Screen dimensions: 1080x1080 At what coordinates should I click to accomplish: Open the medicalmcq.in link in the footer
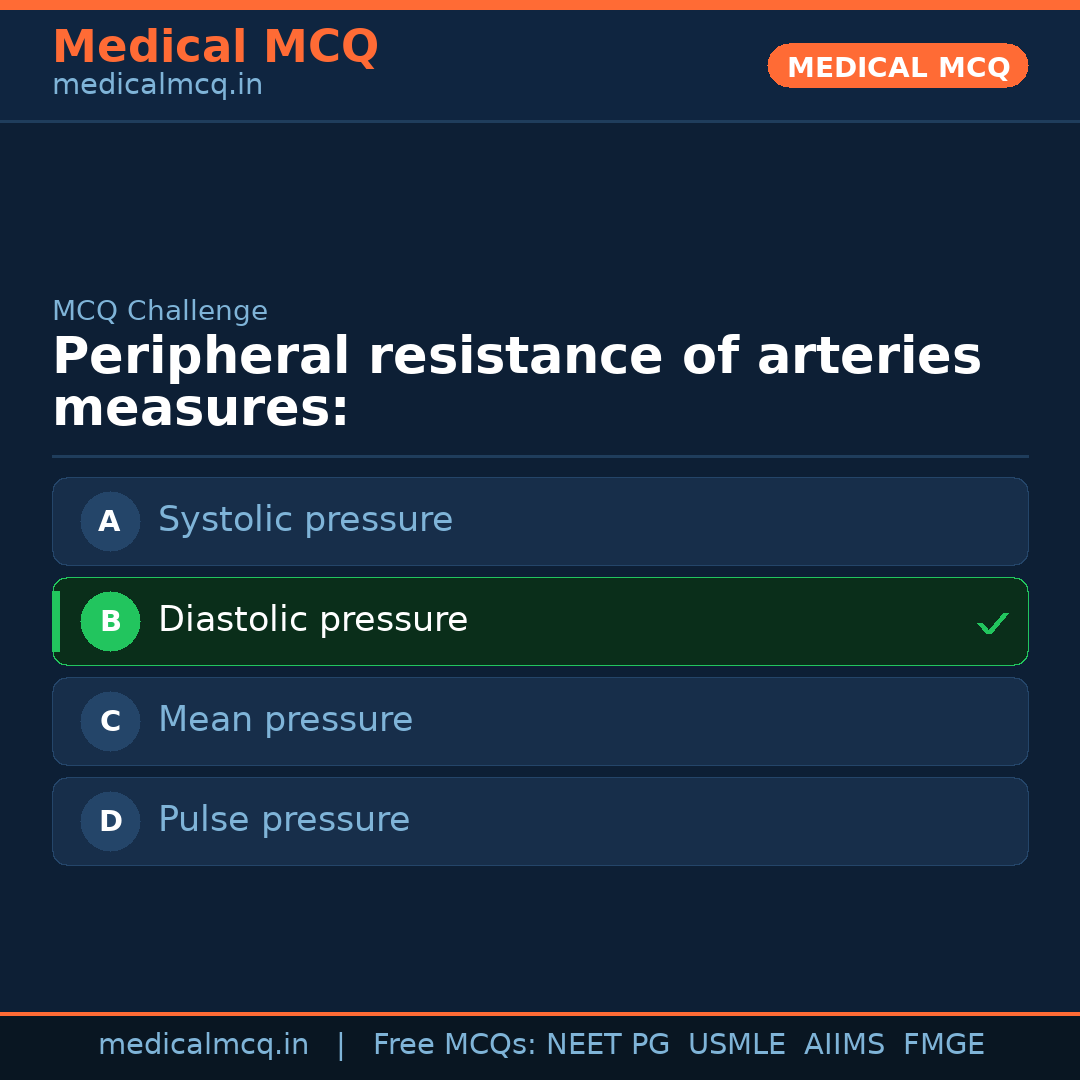(203, 1045)
